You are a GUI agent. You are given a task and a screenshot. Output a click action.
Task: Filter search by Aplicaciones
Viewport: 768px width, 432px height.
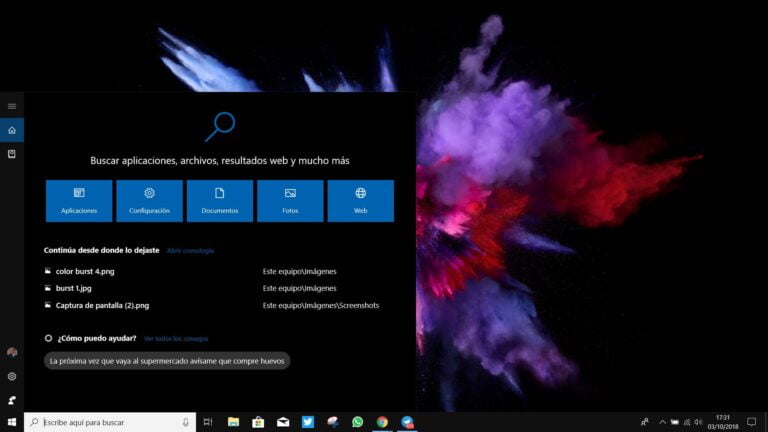[x=79, y=201]
